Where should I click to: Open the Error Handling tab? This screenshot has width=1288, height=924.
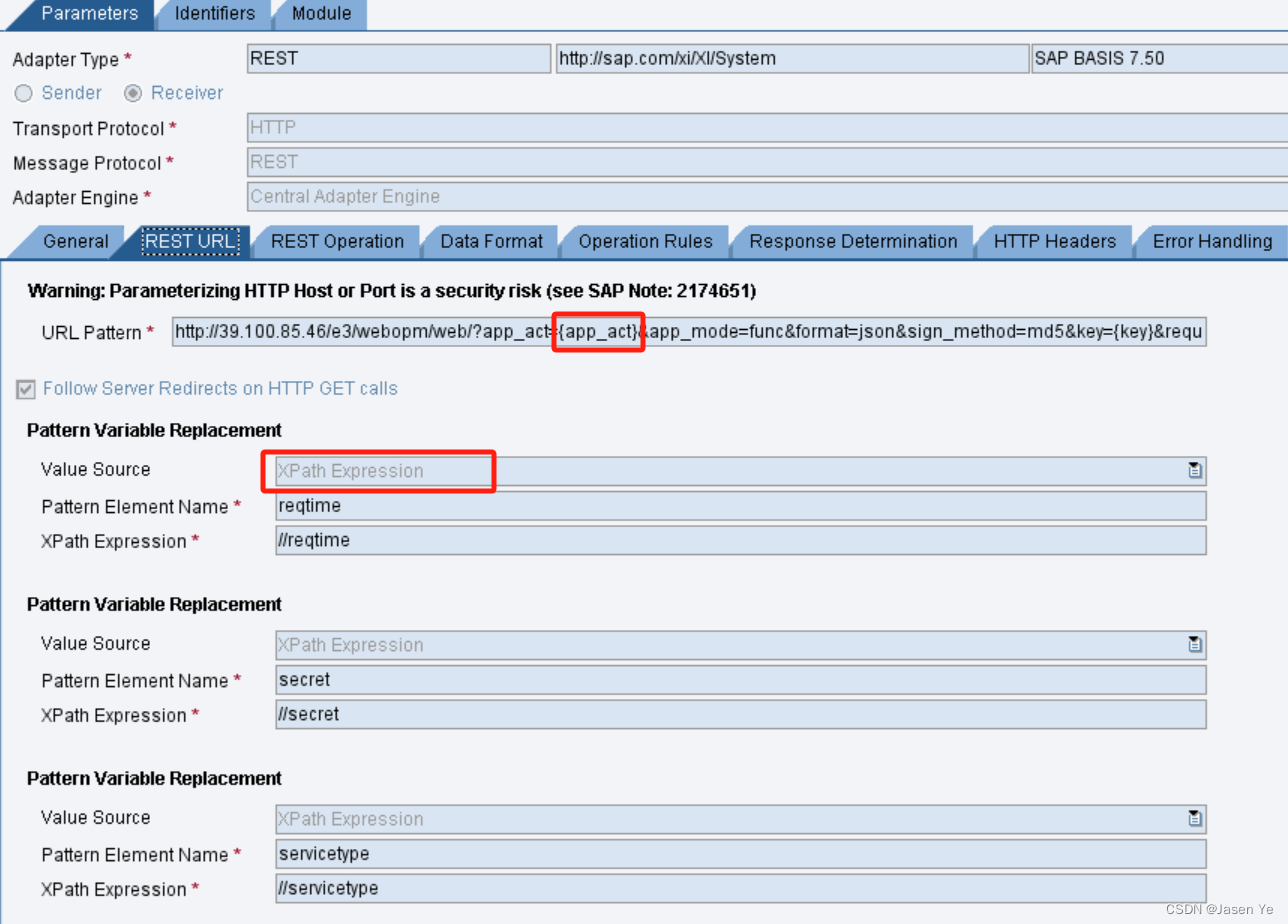tap(1210, 241)
